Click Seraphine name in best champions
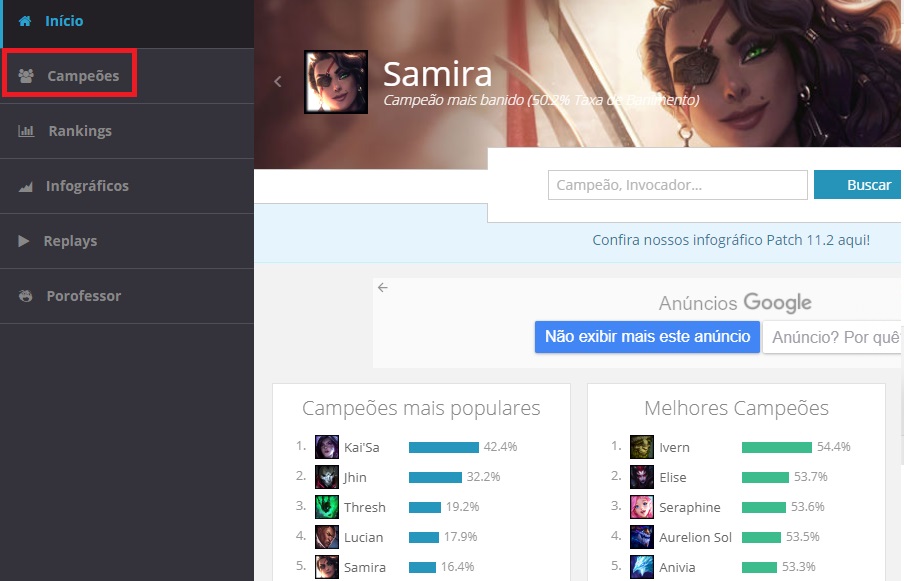 tap(690, 507)
